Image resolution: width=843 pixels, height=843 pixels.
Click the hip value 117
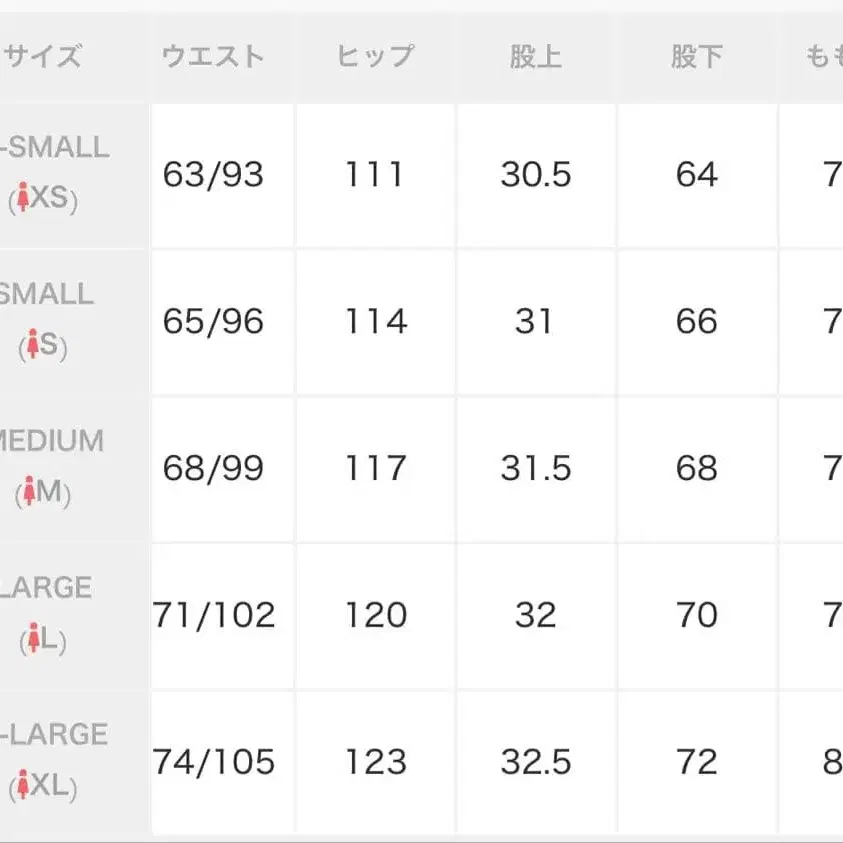[375, 468]
